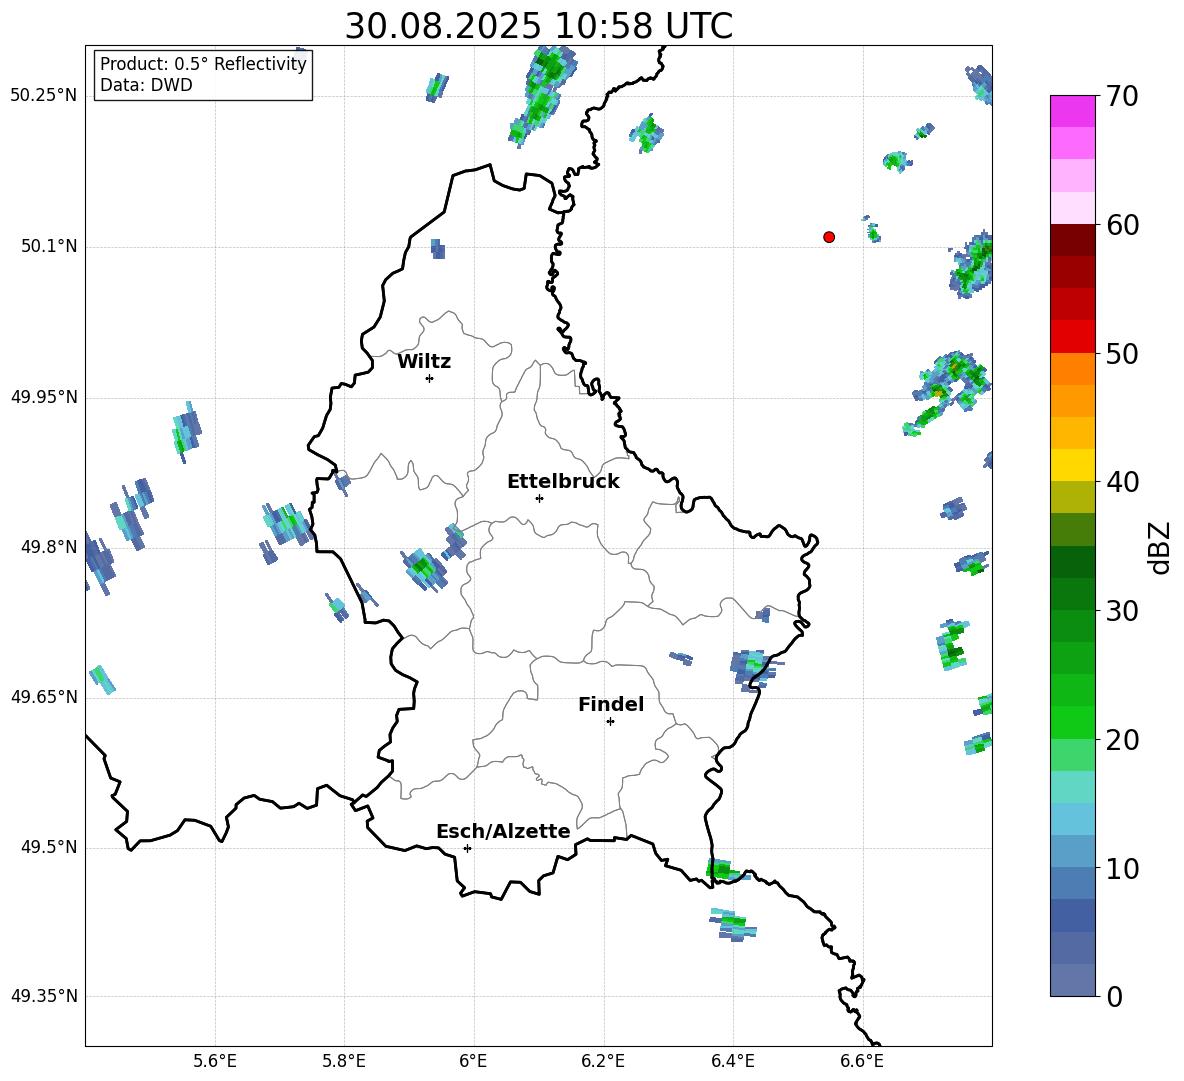Click the Ettelbruck station cross marker
Screen dimensions: 1184x1081
(x=539, y=498)
